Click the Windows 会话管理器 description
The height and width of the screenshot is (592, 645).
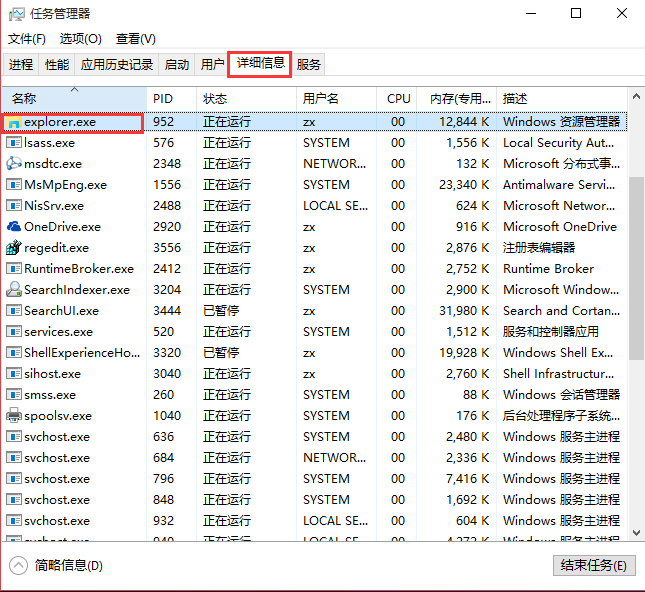pyautogui.click(x=561, y=395)
